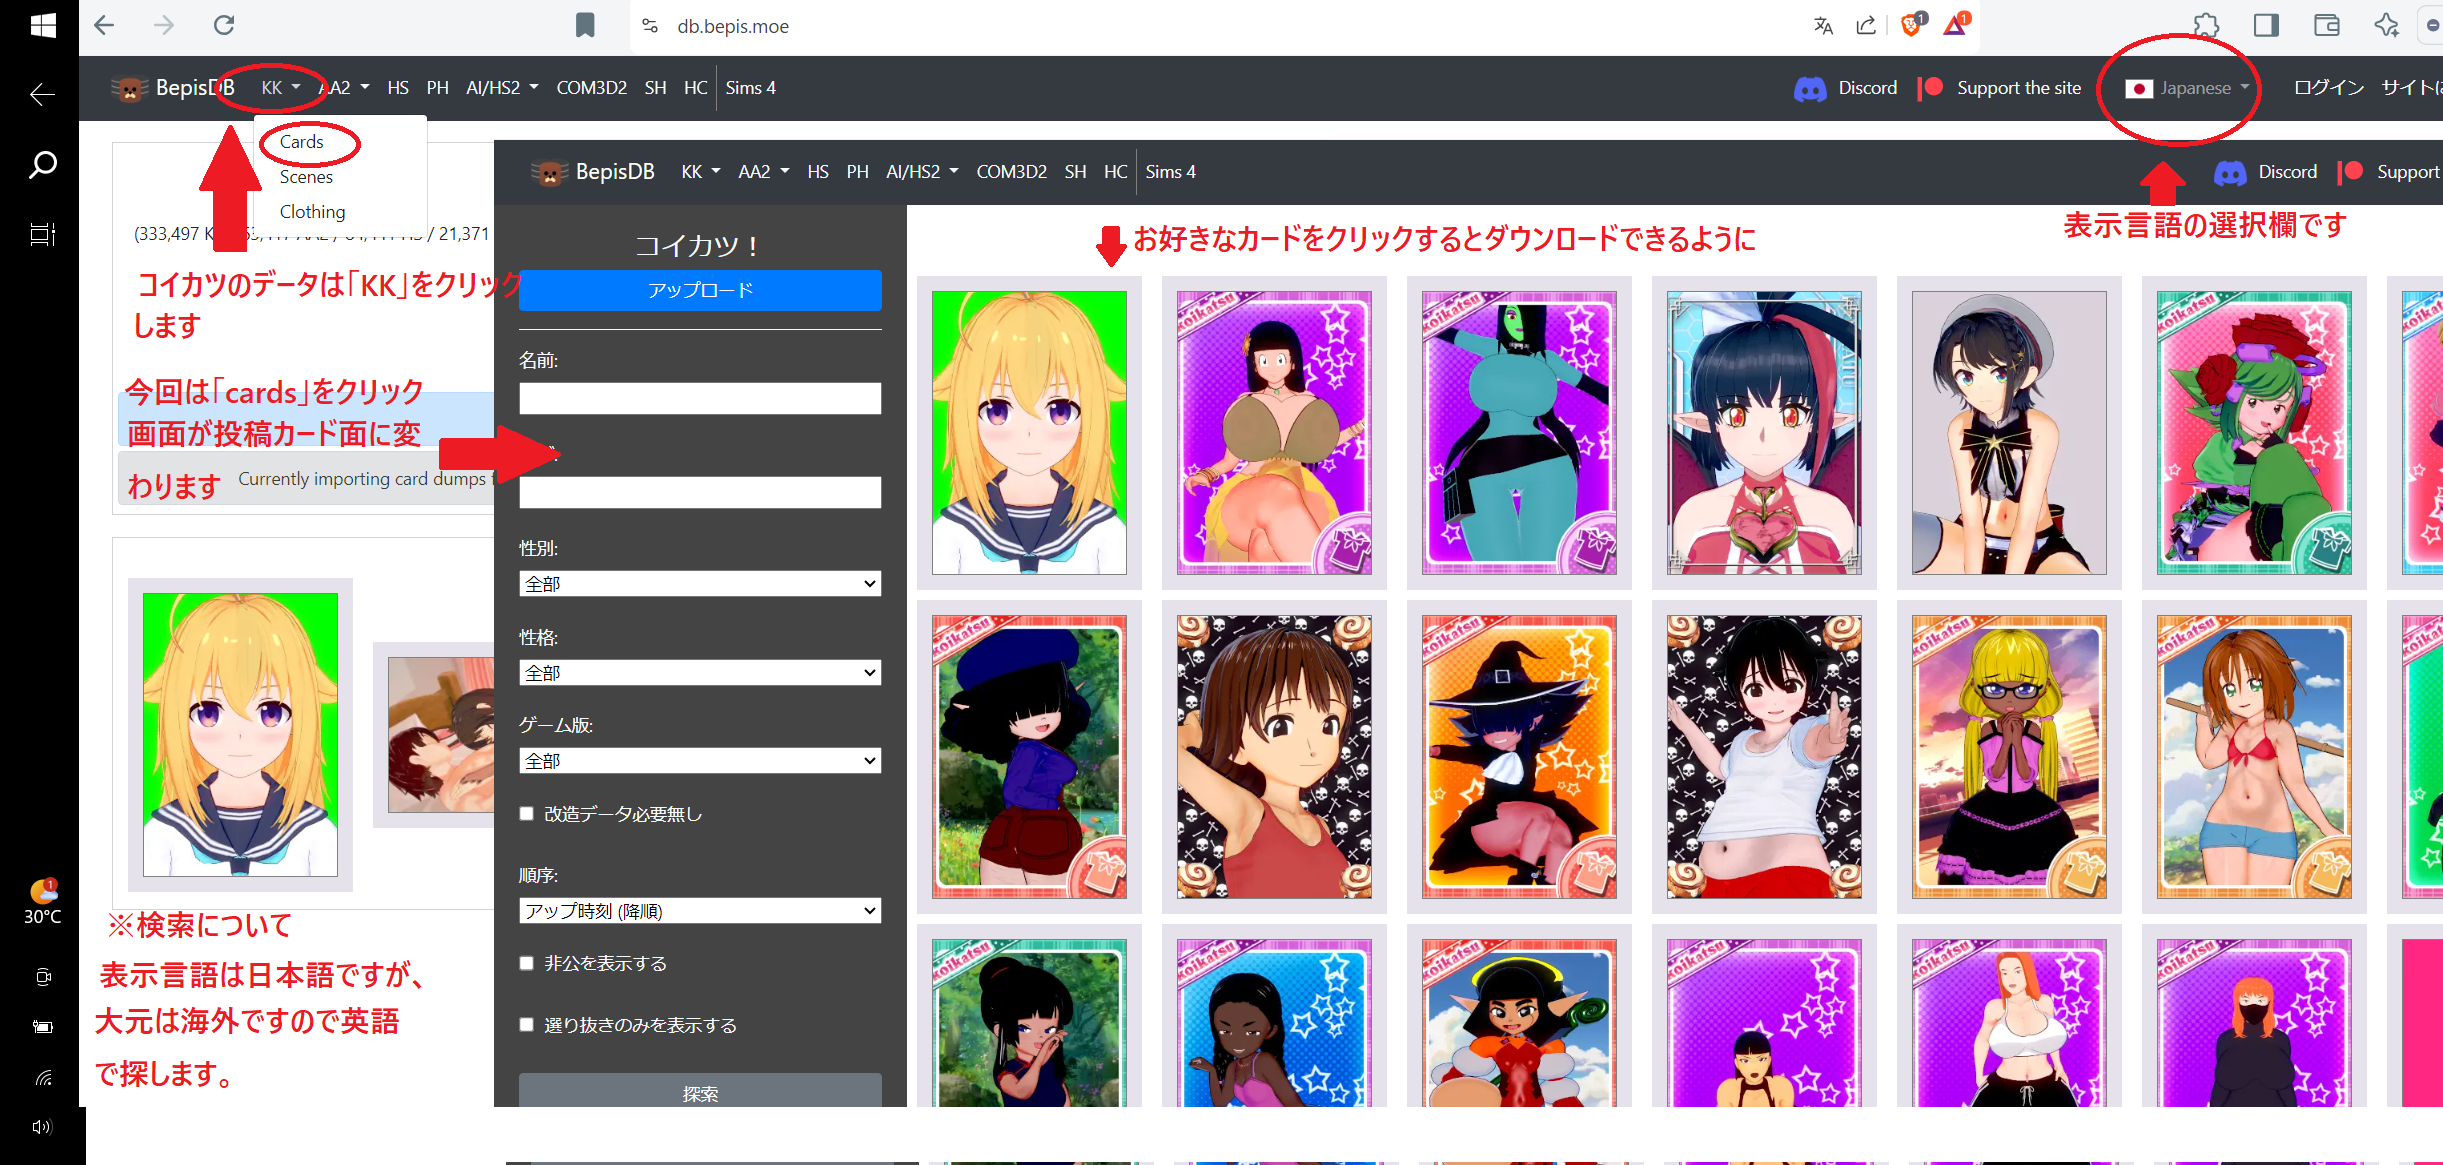Viewport: 2443px width, 1165px height.
Task: Open the 順序 sort order dropdown
Action: (700, 911)
